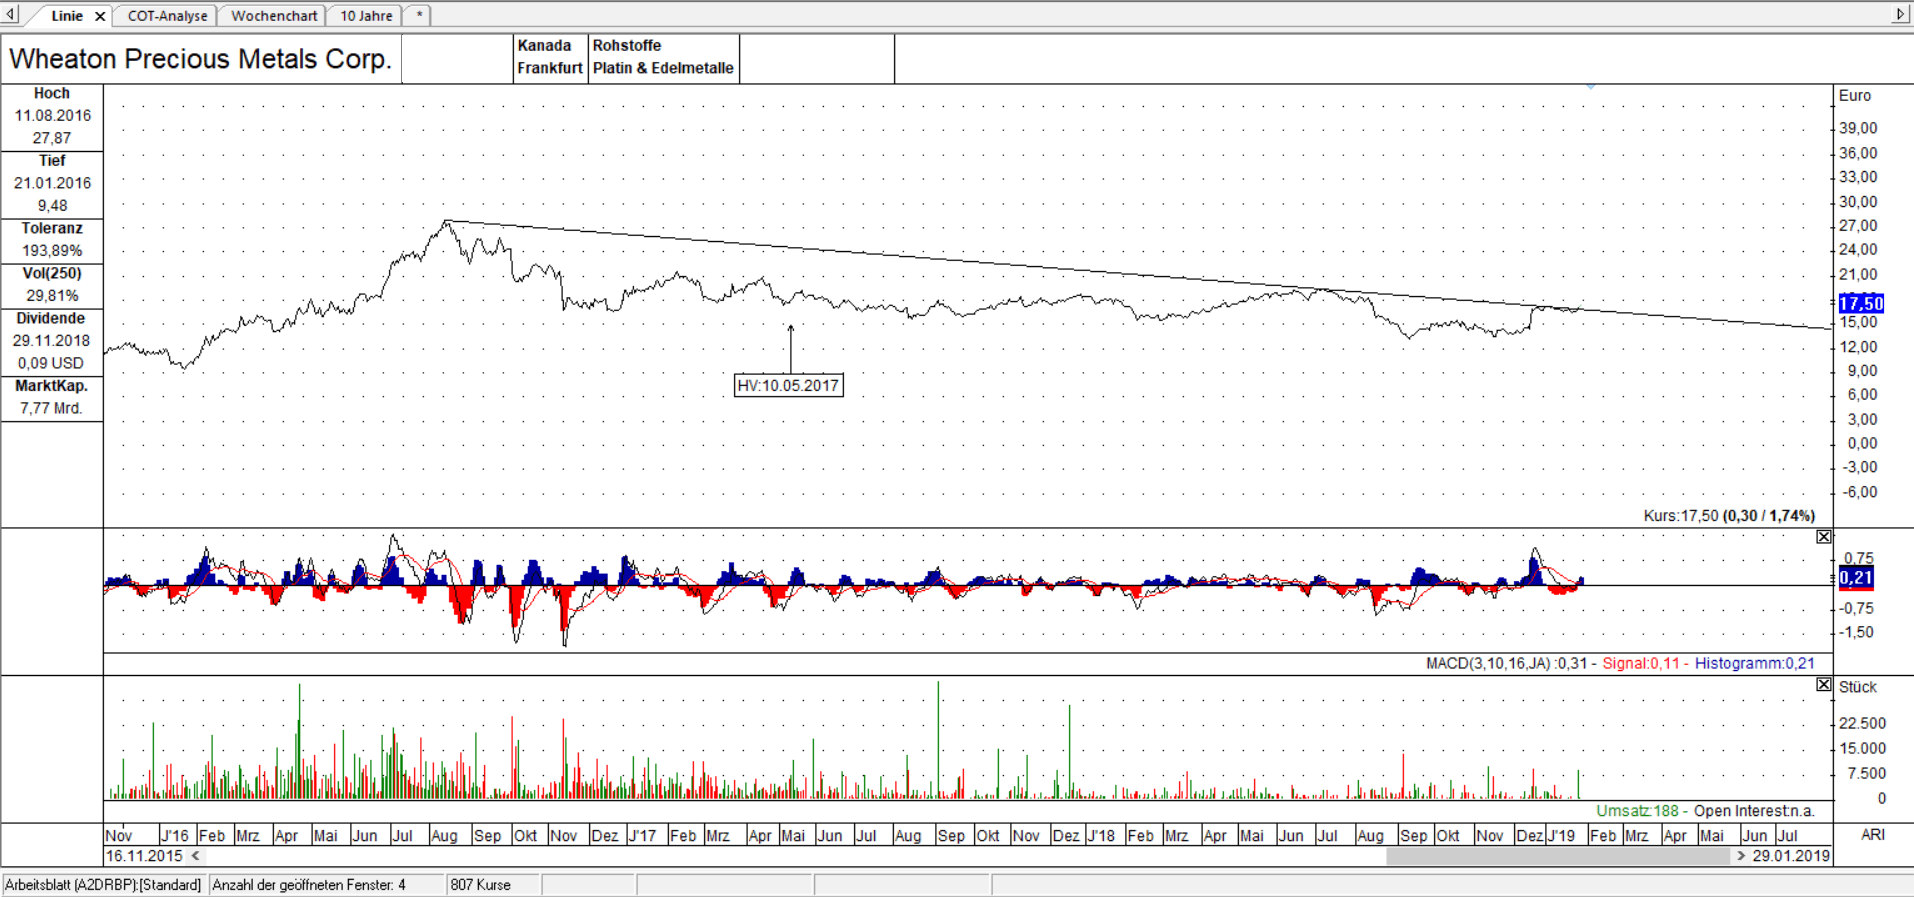Open the Wochenchart tab

(274, 16)
